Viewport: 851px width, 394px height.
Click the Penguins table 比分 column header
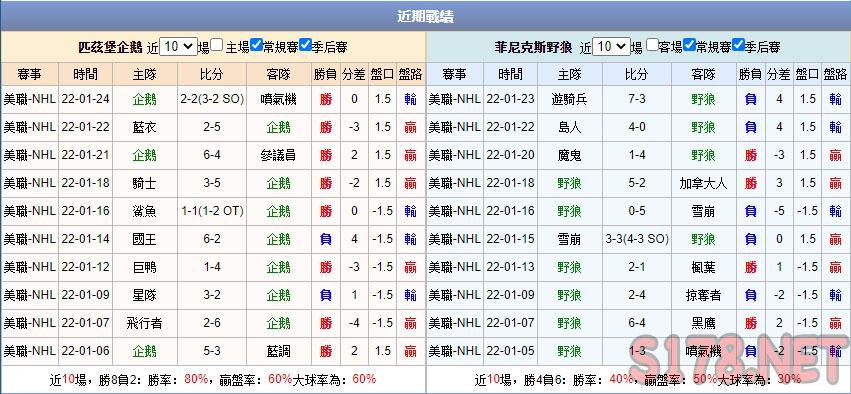click(212, 74)
